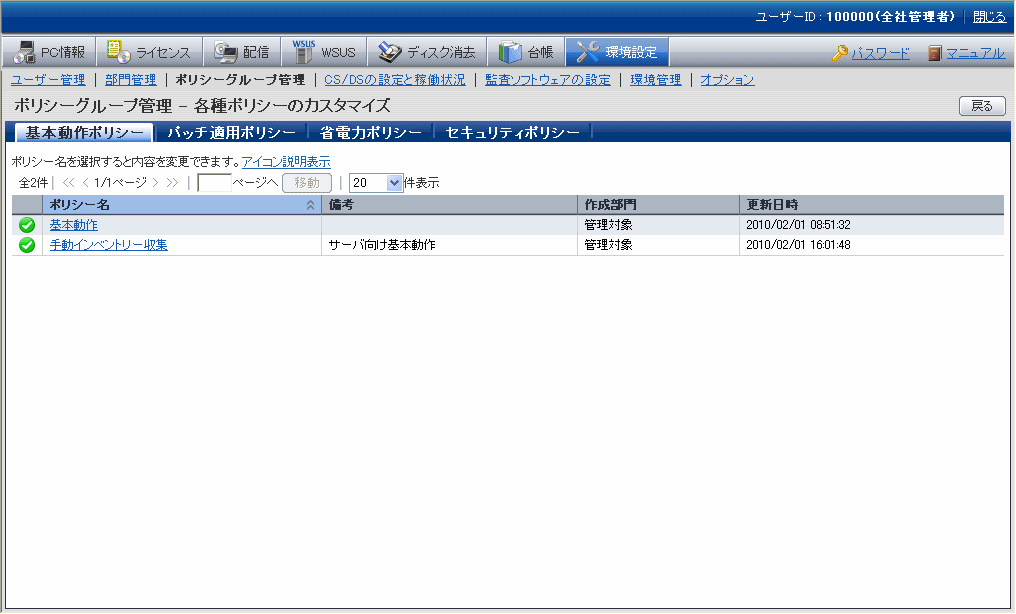Switch to セキュリティポリシー tab

pos(512,133)
